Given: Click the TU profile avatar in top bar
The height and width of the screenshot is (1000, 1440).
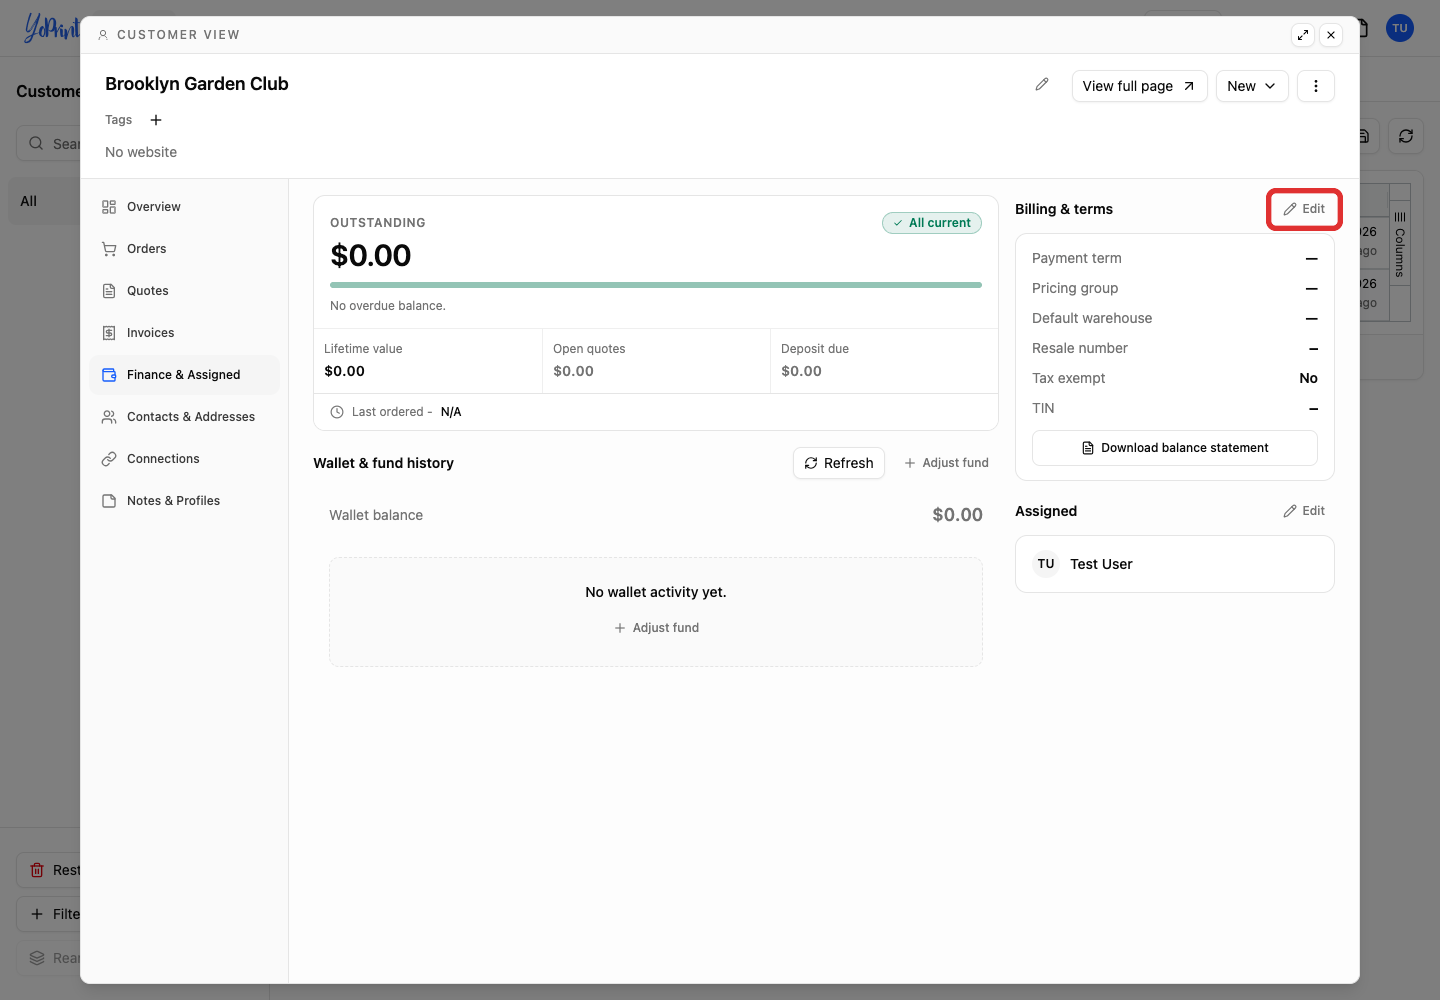Looking at the screenshot, I should point(1400,28).
